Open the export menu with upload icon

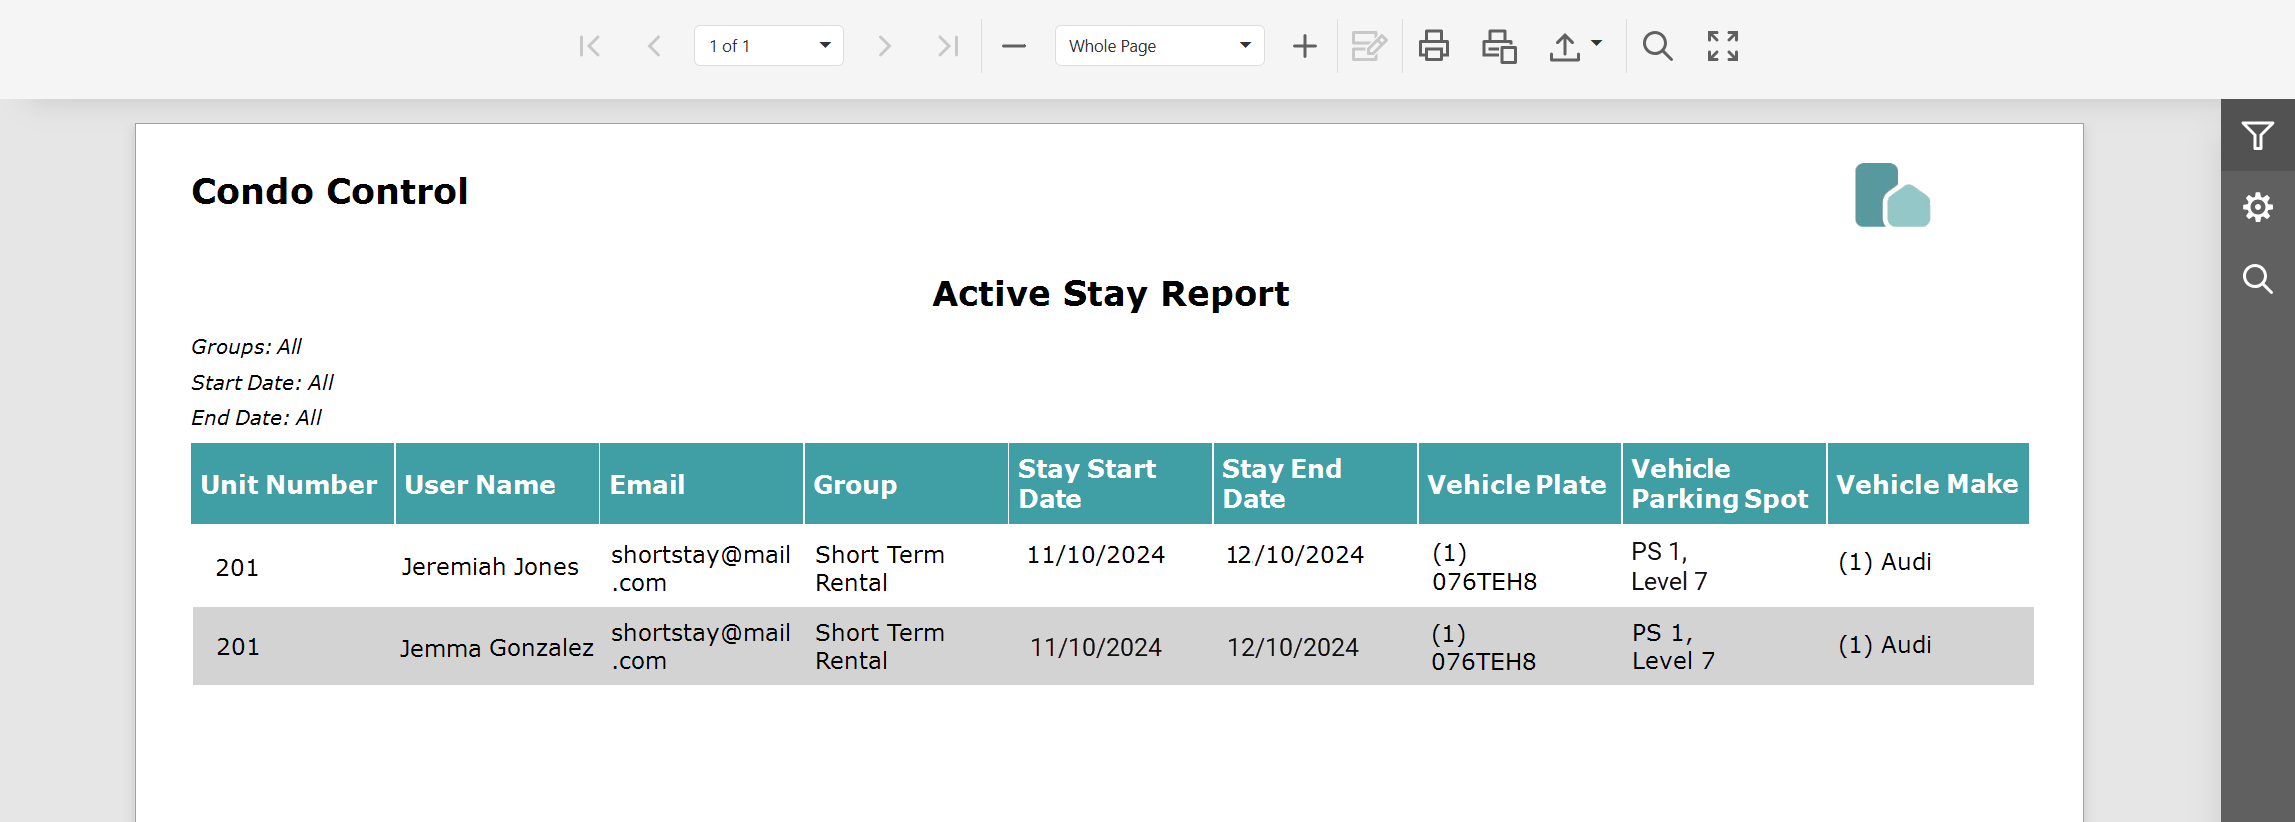1575,46
